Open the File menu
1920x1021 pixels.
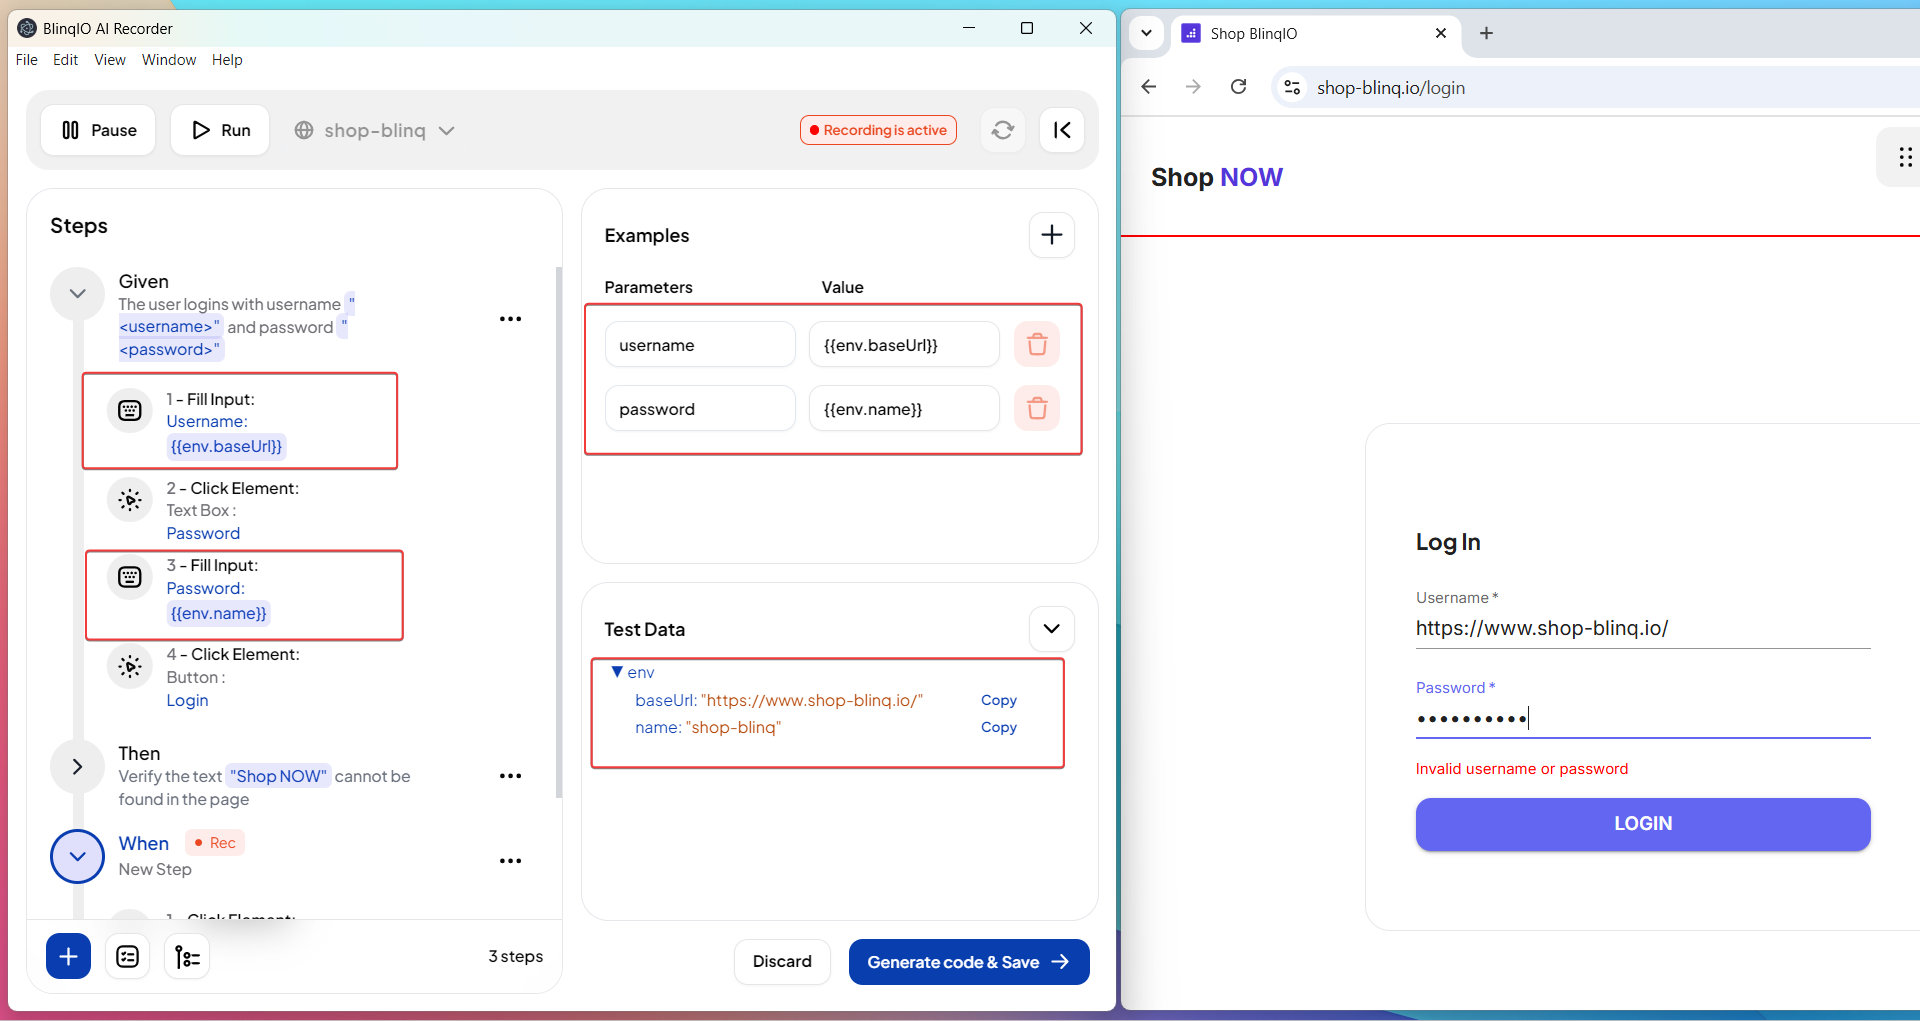coord(27,60)
